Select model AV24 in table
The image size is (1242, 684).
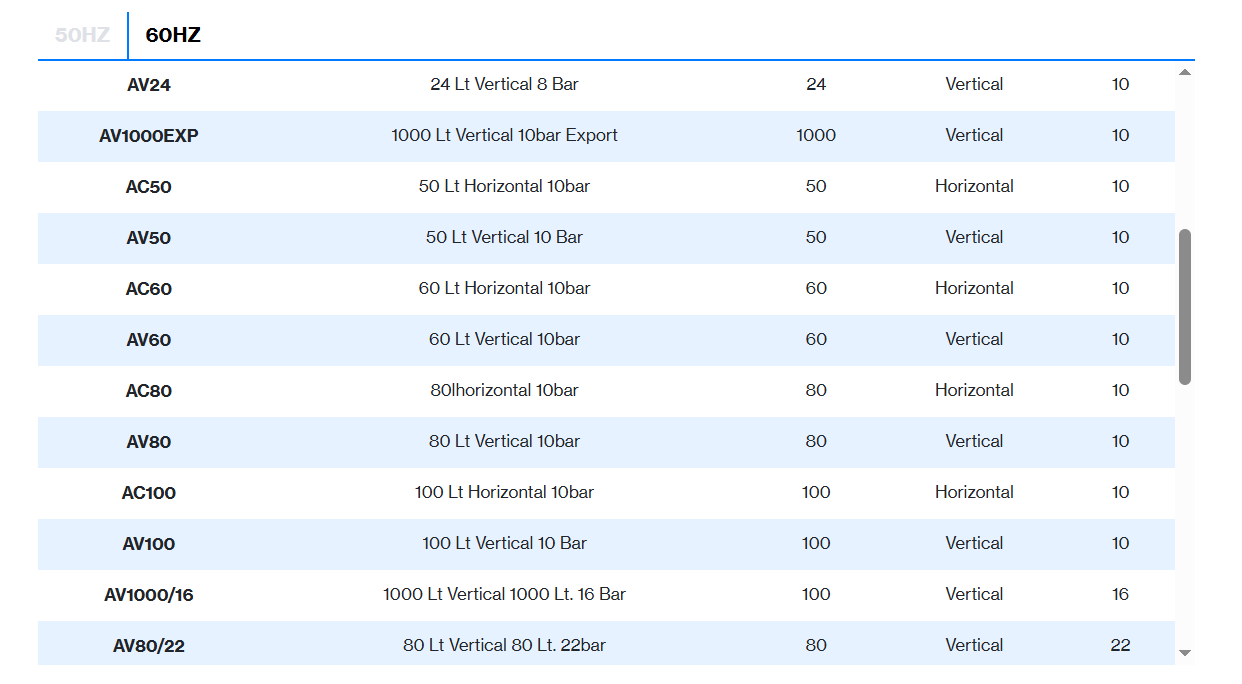click(149, 85)
